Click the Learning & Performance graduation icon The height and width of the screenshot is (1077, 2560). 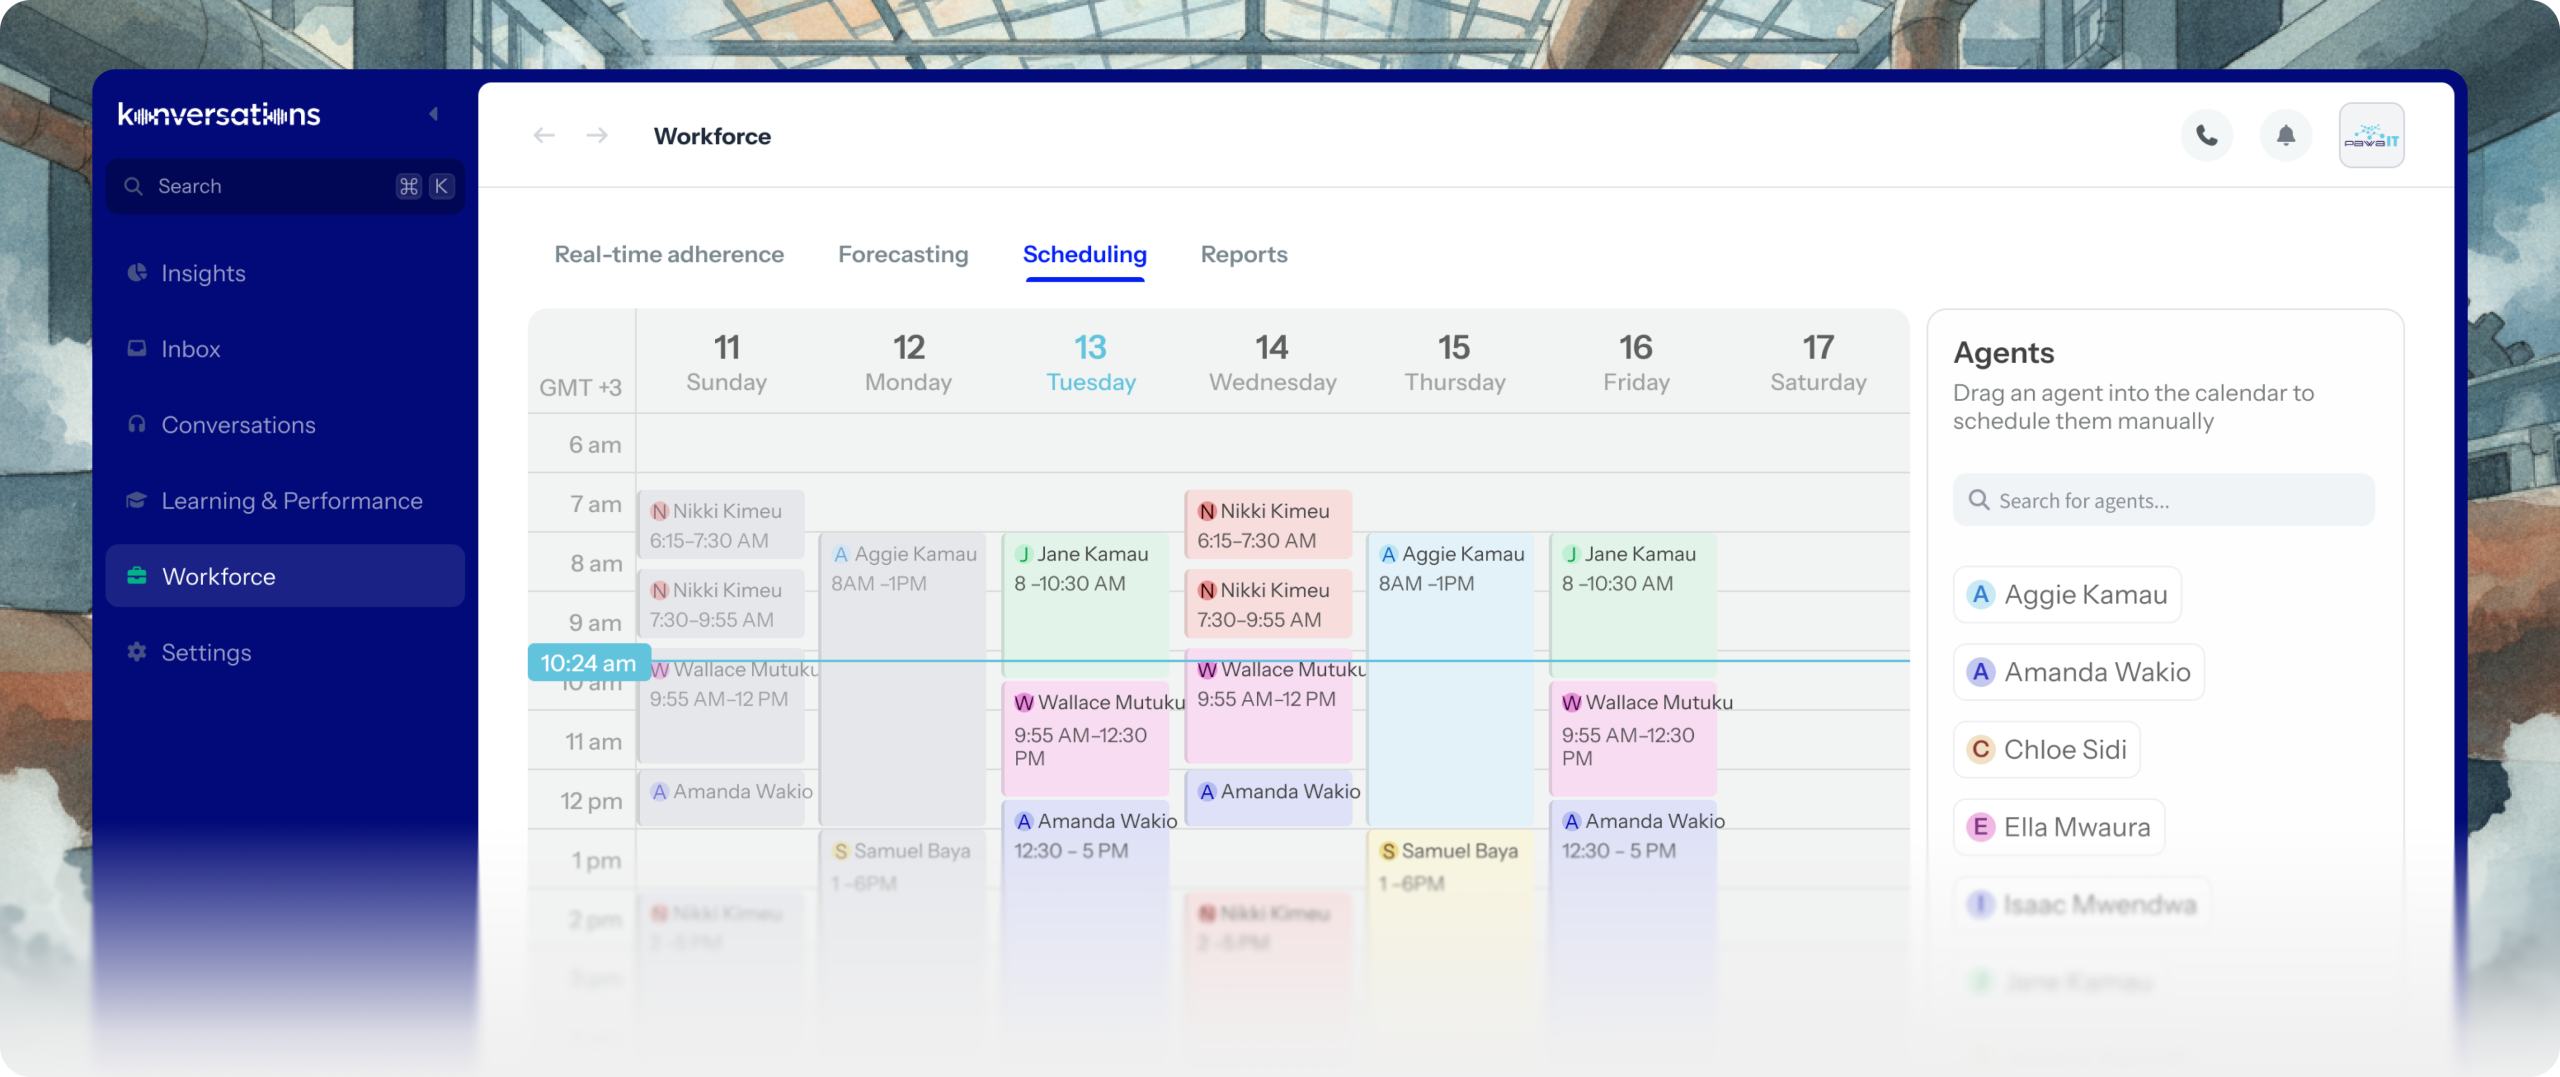[x=137, y=500]
